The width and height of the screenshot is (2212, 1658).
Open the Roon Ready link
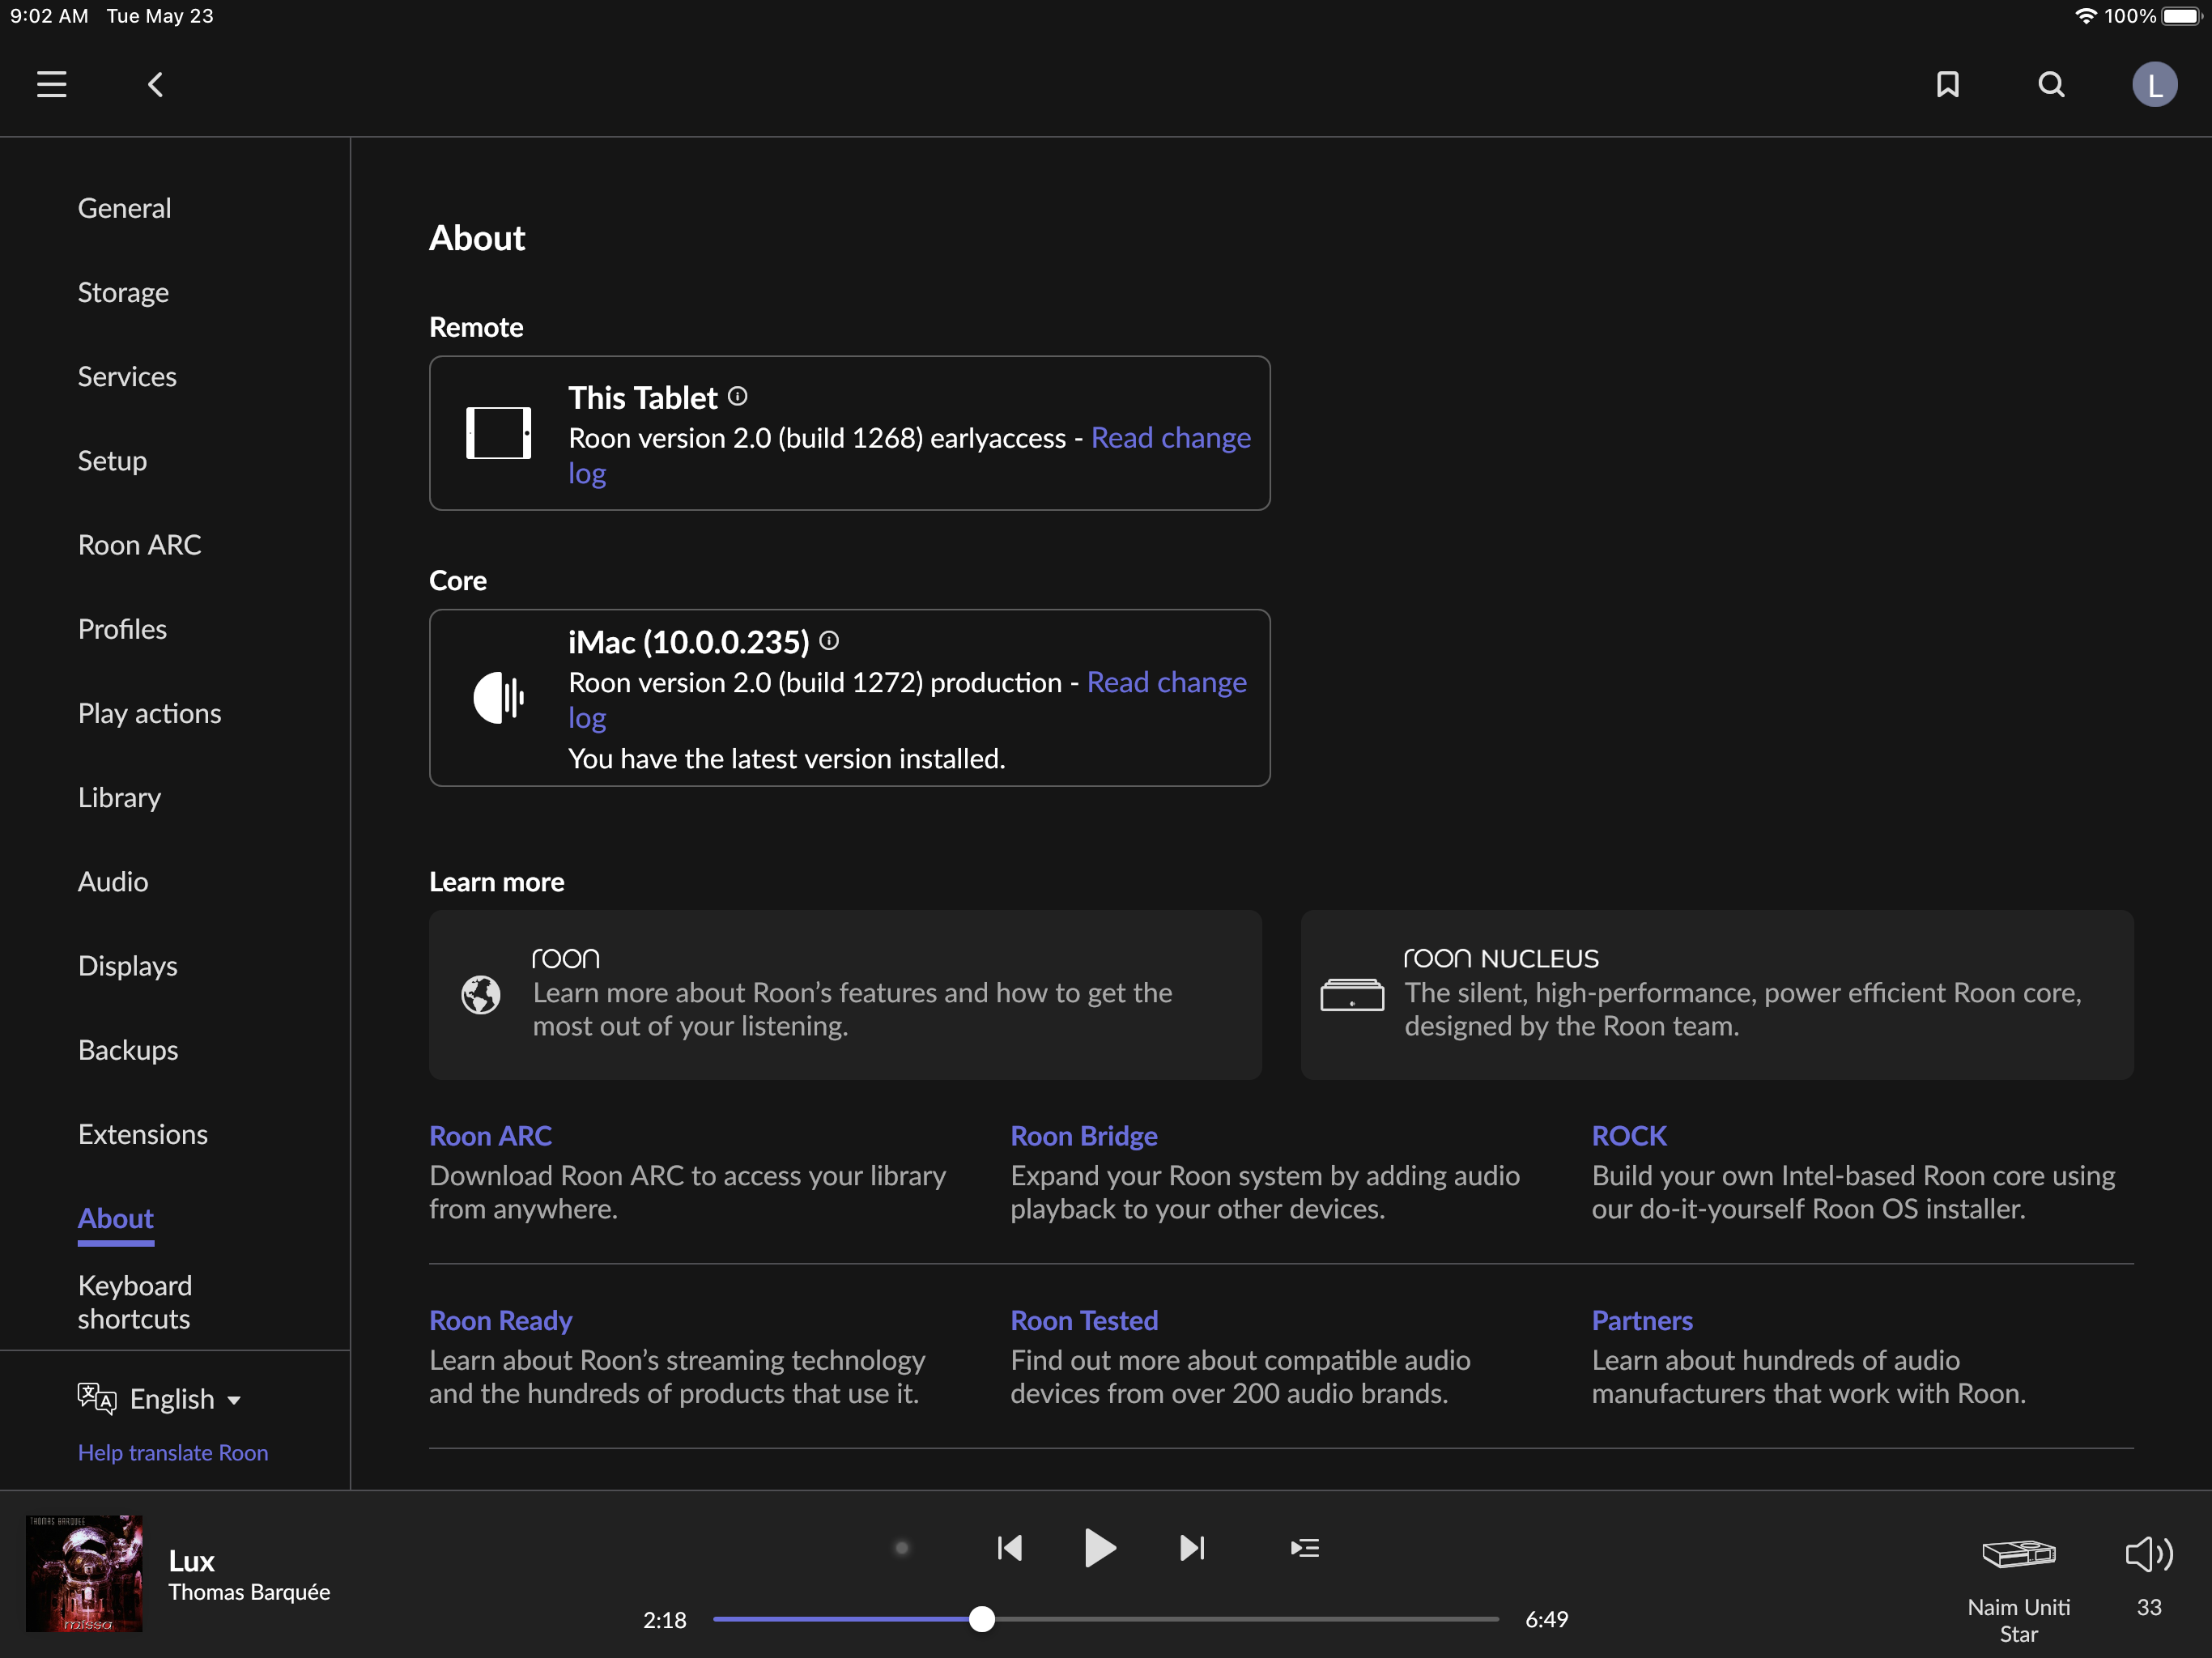pyautogui.click(x=501, y=1320)
